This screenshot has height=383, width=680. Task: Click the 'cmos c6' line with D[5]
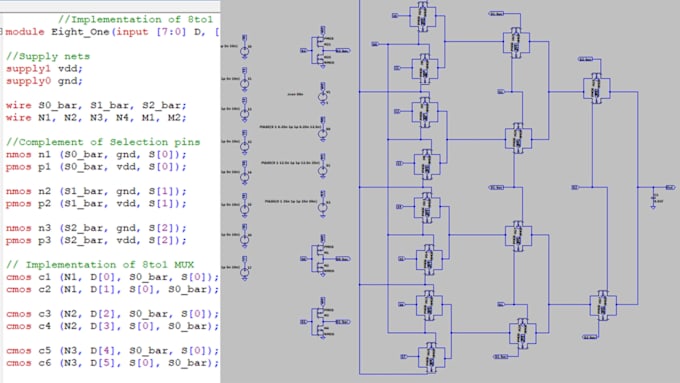pyautogui.click(x=112, y=363)
